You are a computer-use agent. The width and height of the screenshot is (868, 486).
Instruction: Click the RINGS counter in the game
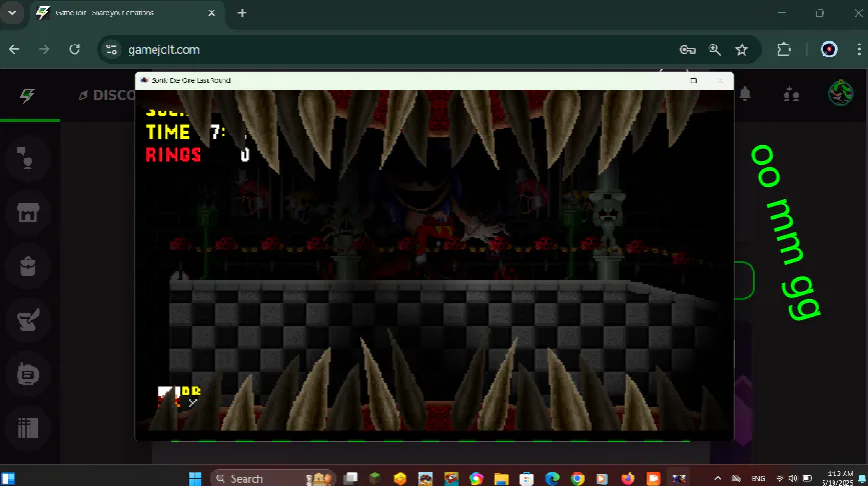point(197,154)
